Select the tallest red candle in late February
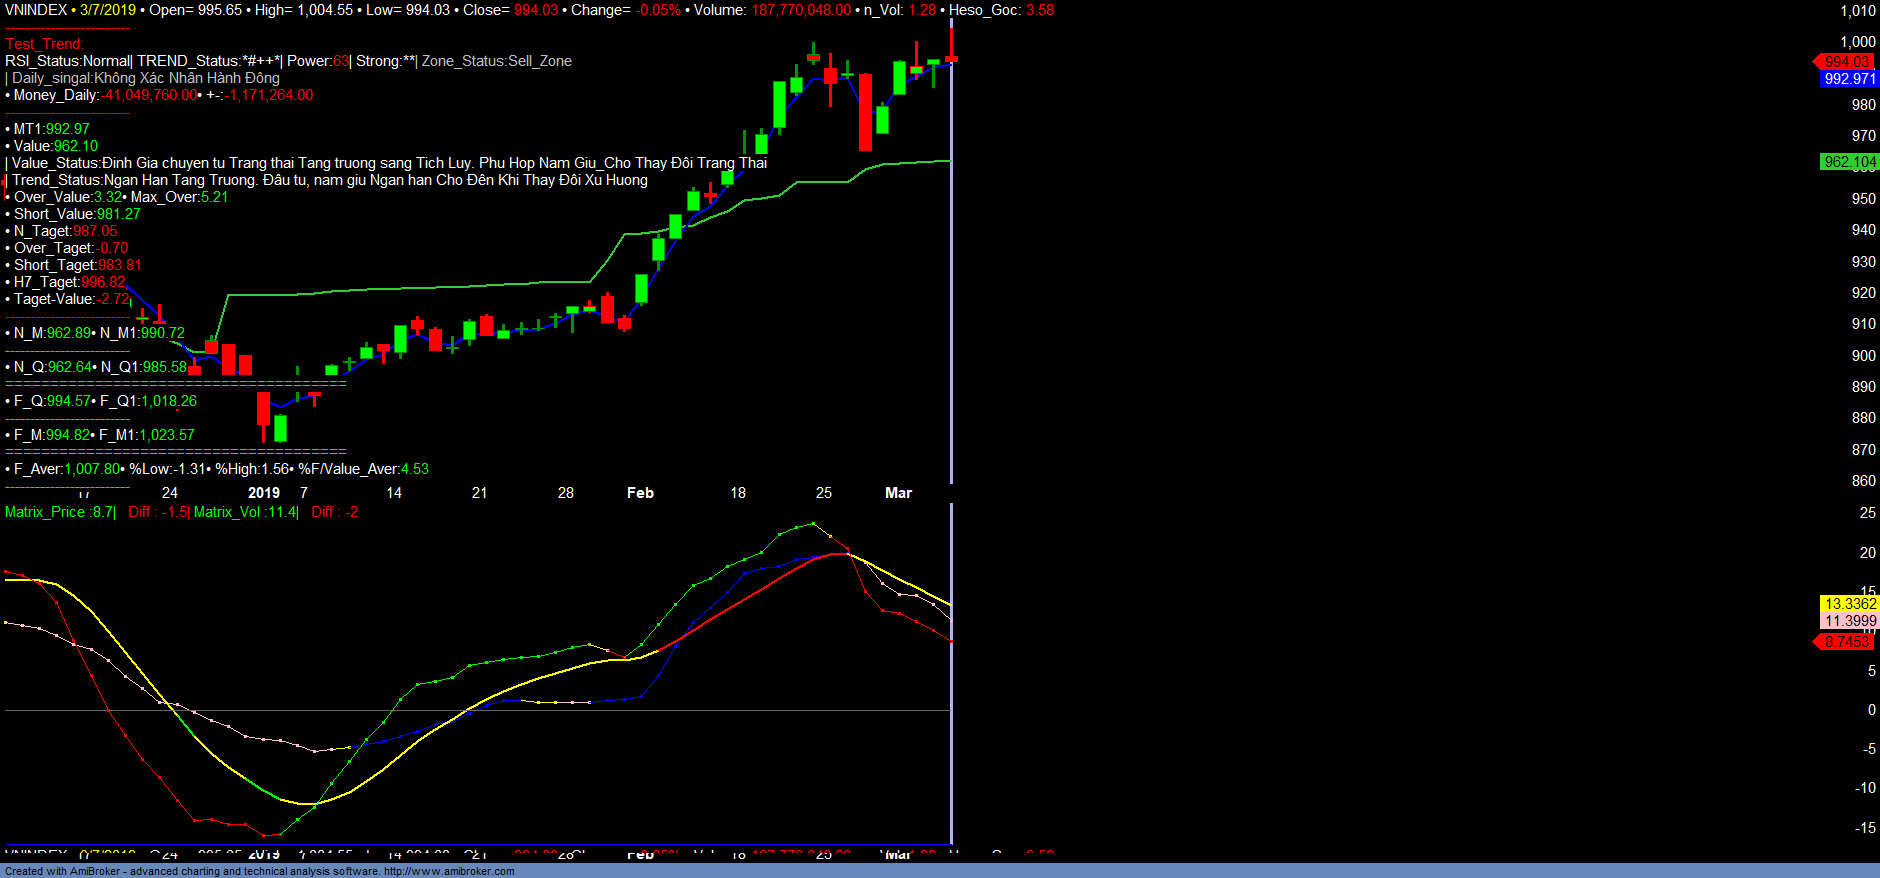 (x=865, y=112)
